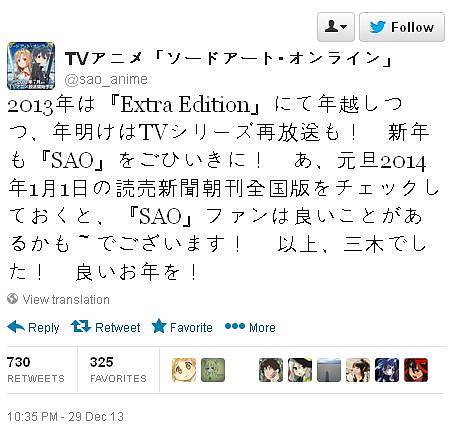
Task: Click the Favorite star icon
Action: click(159, 326)
